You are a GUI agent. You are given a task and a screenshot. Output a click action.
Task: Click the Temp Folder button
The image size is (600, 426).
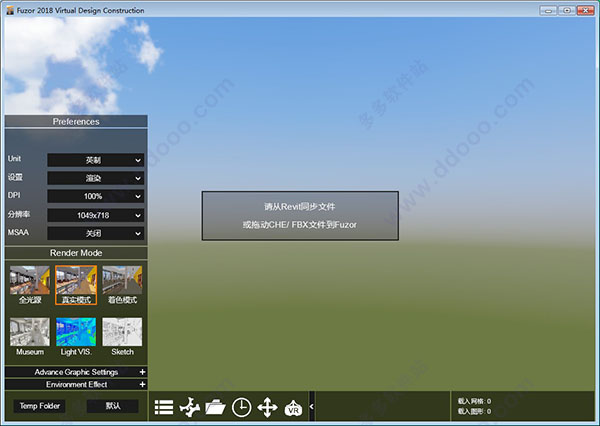point(39,406)
